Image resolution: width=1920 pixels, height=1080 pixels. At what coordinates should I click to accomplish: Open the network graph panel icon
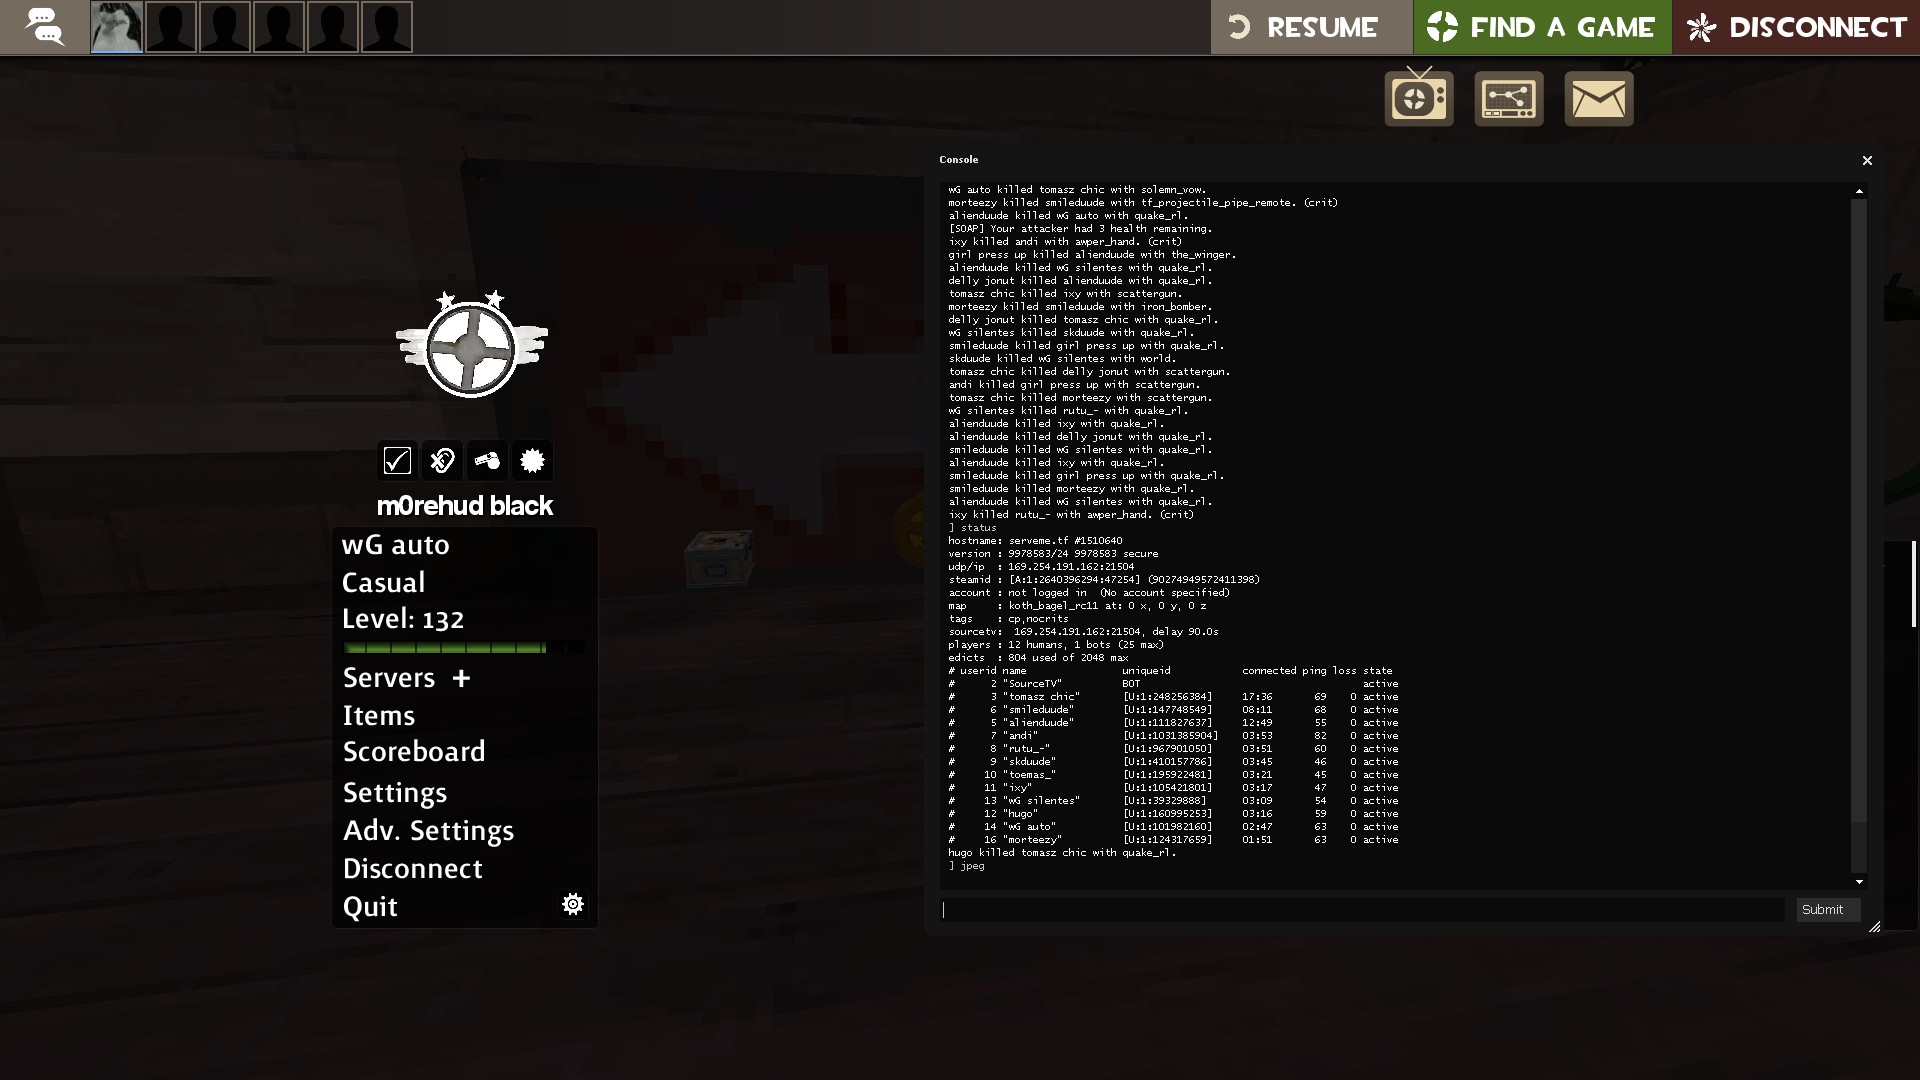coord(1508,98)
